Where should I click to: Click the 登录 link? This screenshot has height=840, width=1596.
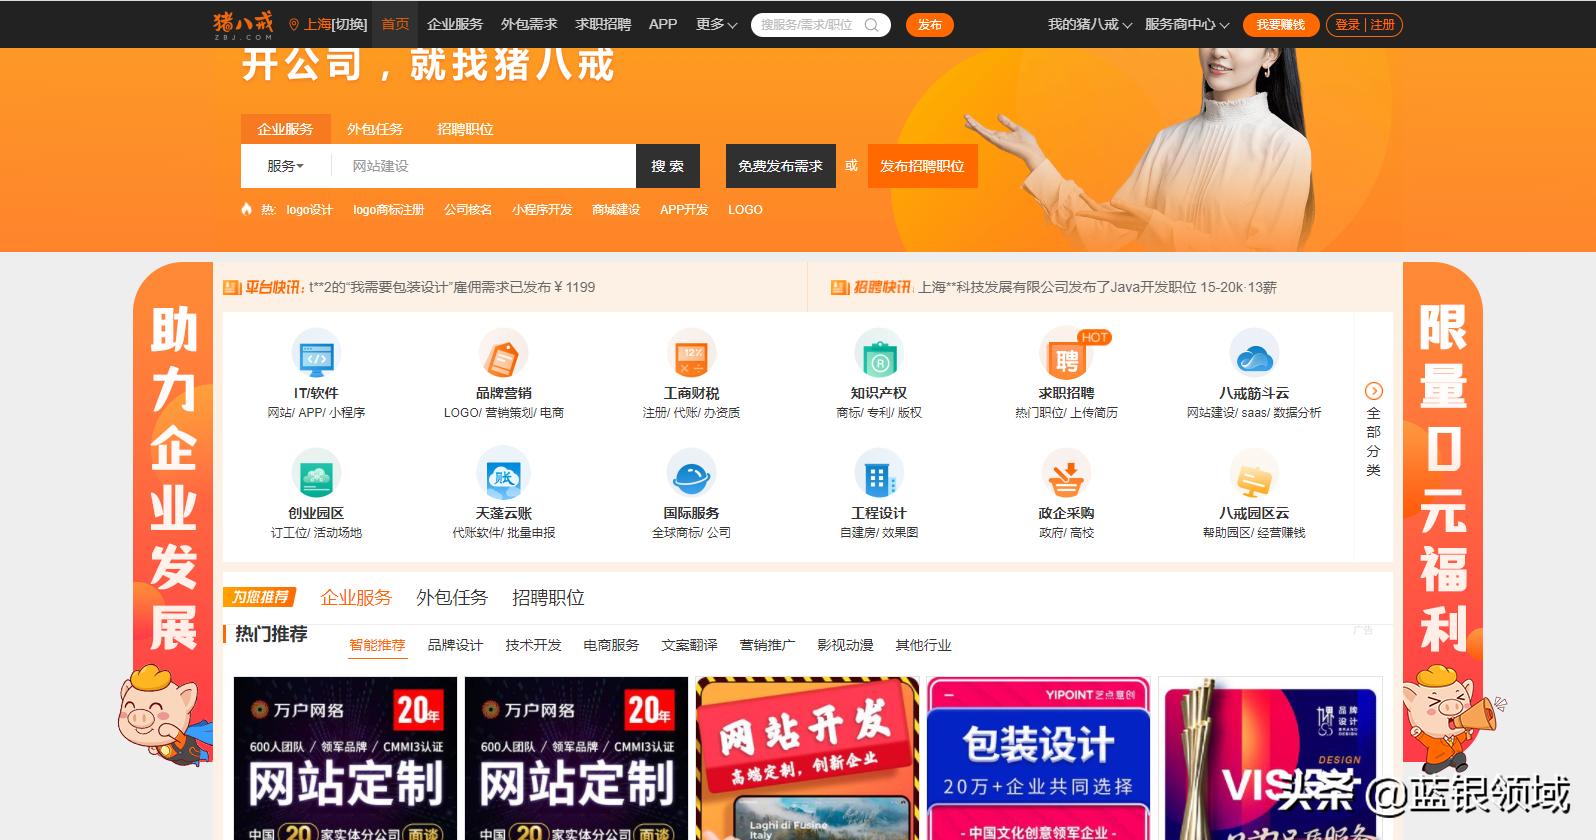click(1348, 25)
